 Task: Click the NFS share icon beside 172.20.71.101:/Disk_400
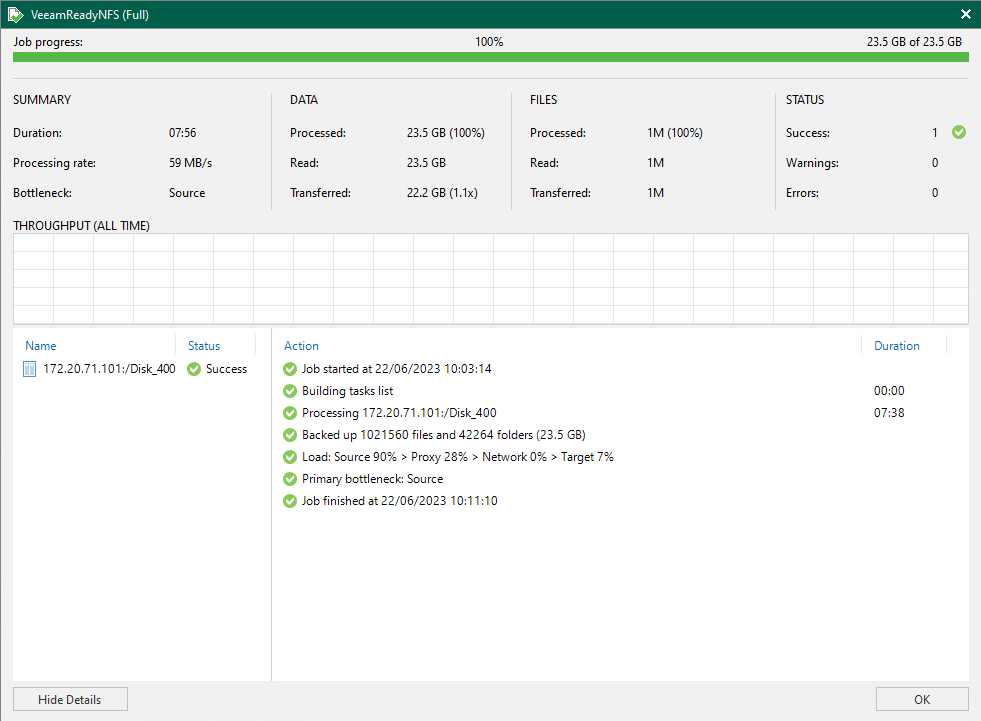pyautogui.click(x=29, y=369)
